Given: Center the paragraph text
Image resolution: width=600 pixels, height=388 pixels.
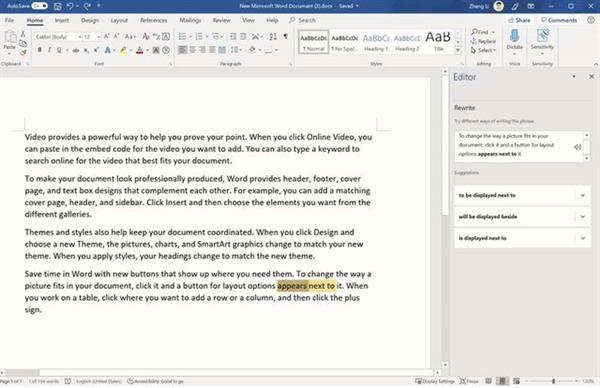Looking at the screenshot, I should (x=192, y=50).
